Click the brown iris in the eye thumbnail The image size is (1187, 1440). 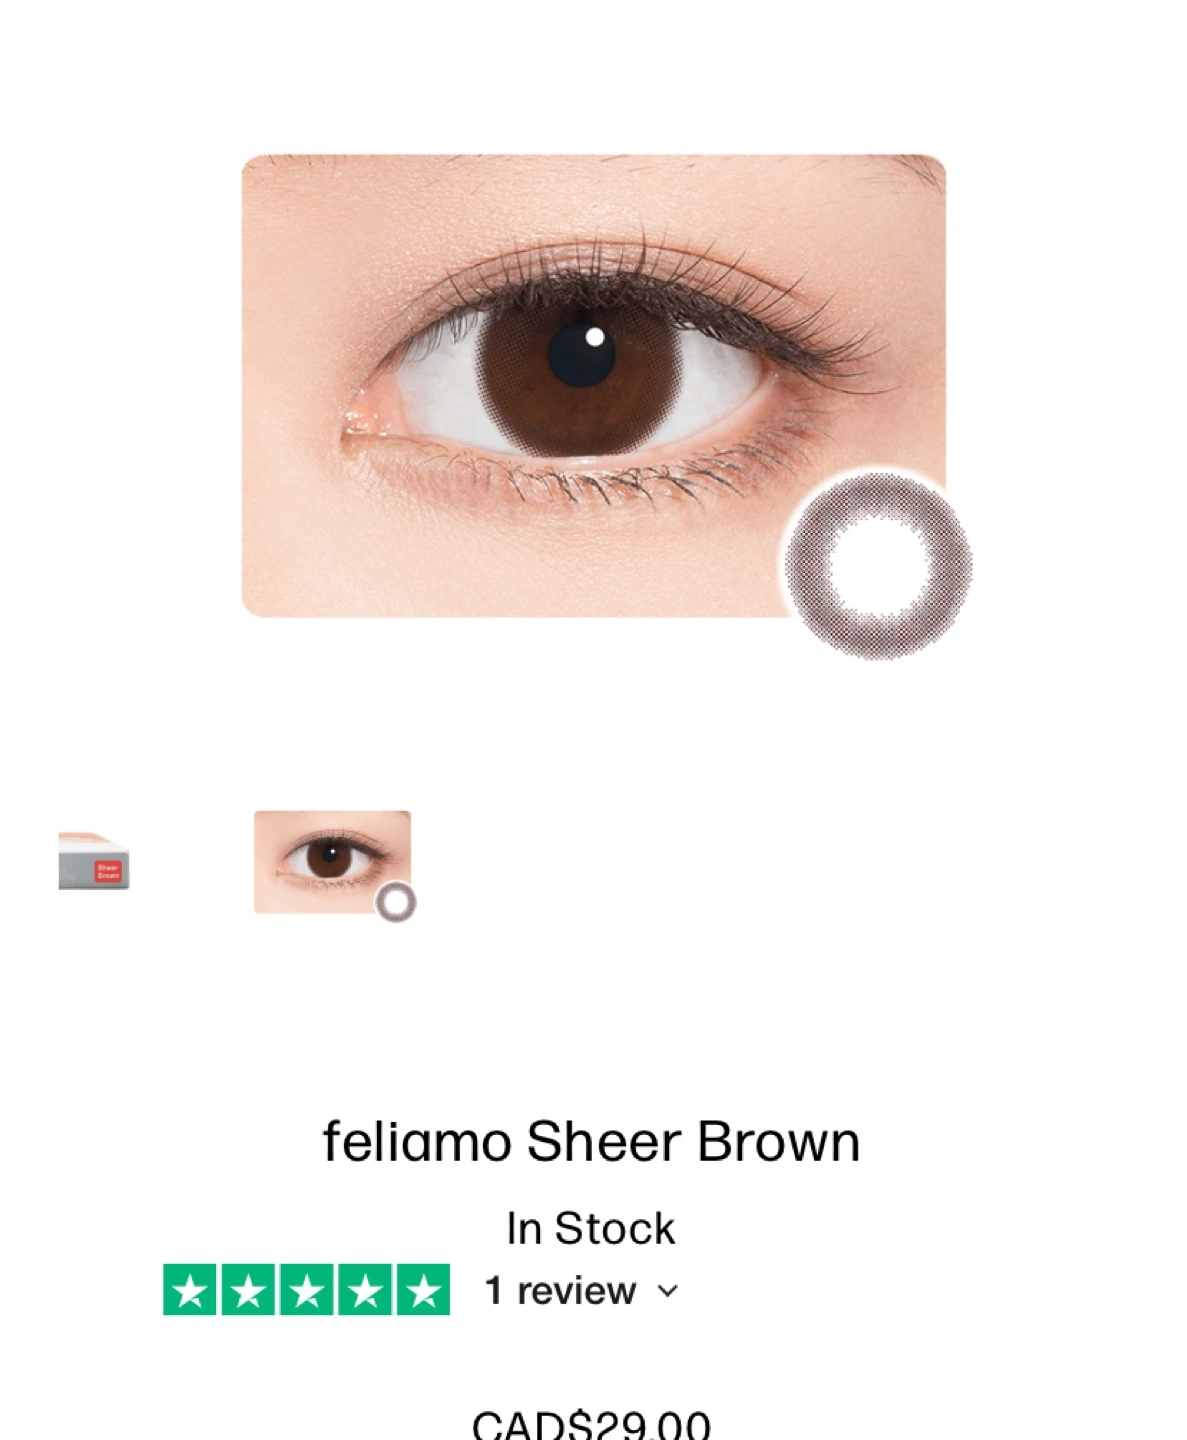pos(328,858)
